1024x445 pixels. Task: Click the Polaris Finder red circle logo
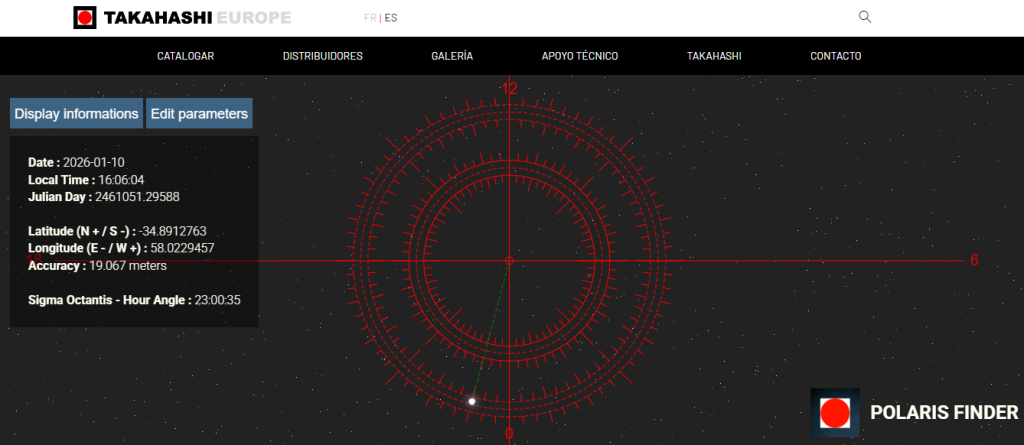pyautogui.click(x=835, y=413)
